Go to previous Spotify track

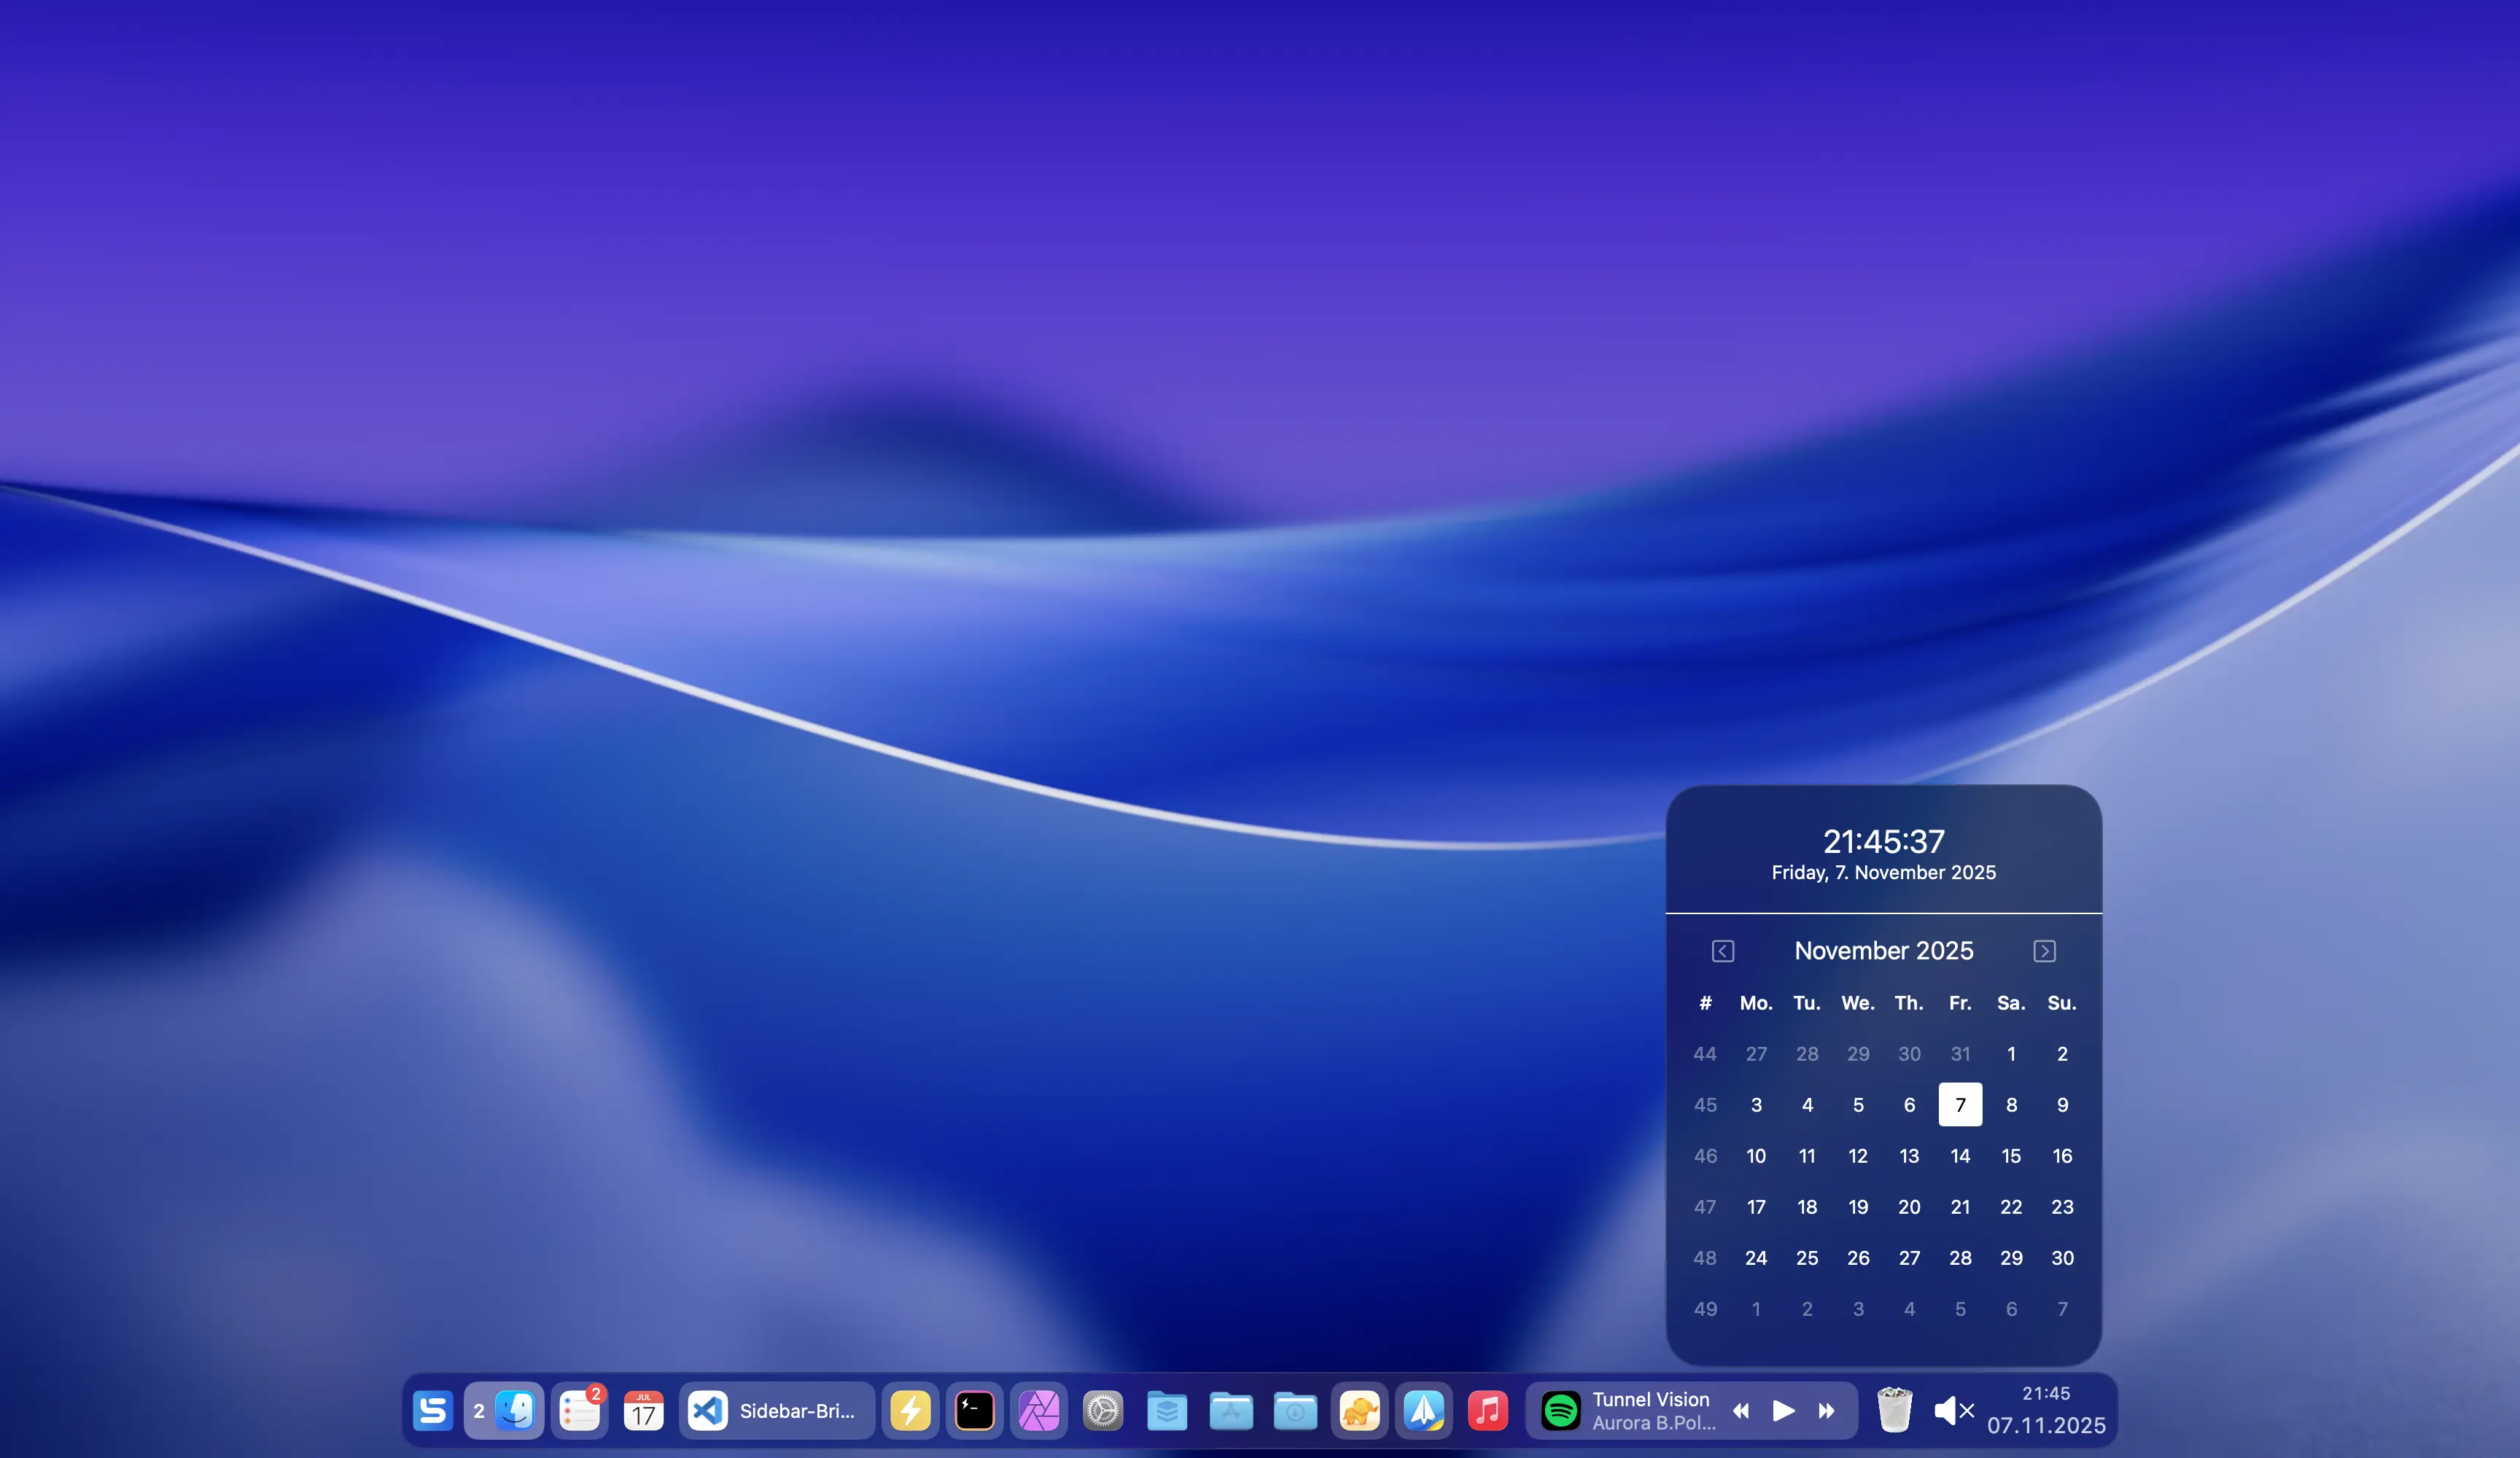[x=1741, y=1411]
